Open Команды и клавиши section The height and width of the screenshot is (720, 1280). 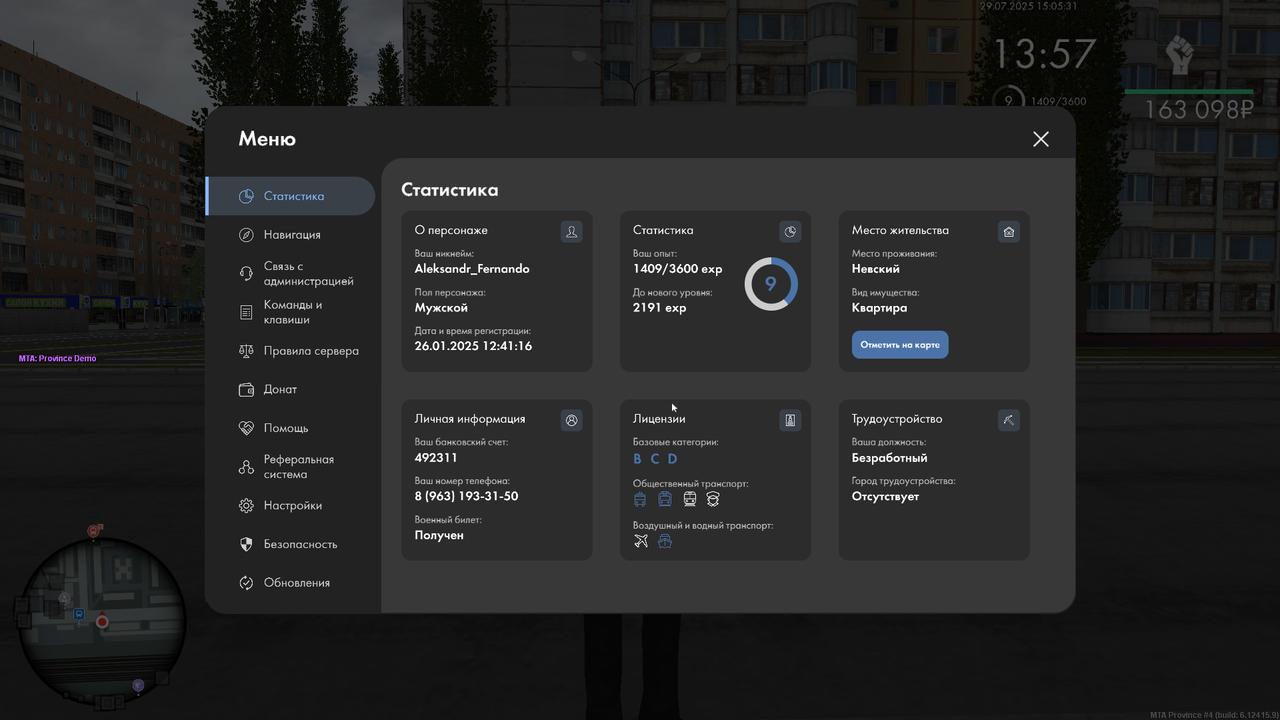[291, 312]
